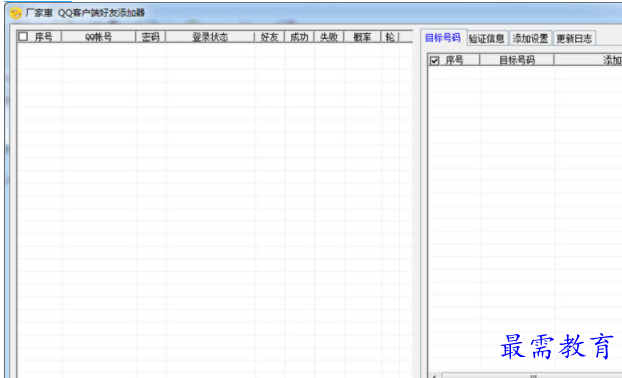This screenshot has height=378, width=622.
Task: Click the 概率 column header
Action: point(362,37)
